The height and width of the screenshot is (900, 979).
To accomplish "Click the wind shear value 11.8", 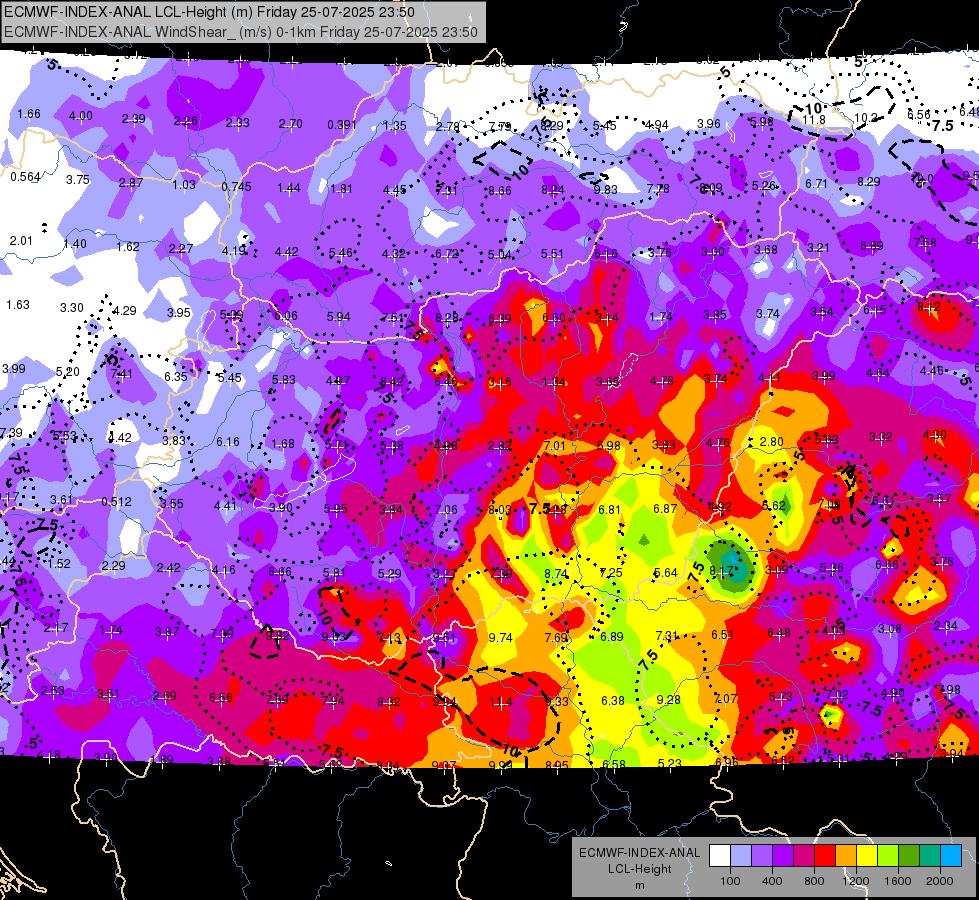I will [814, 119].
